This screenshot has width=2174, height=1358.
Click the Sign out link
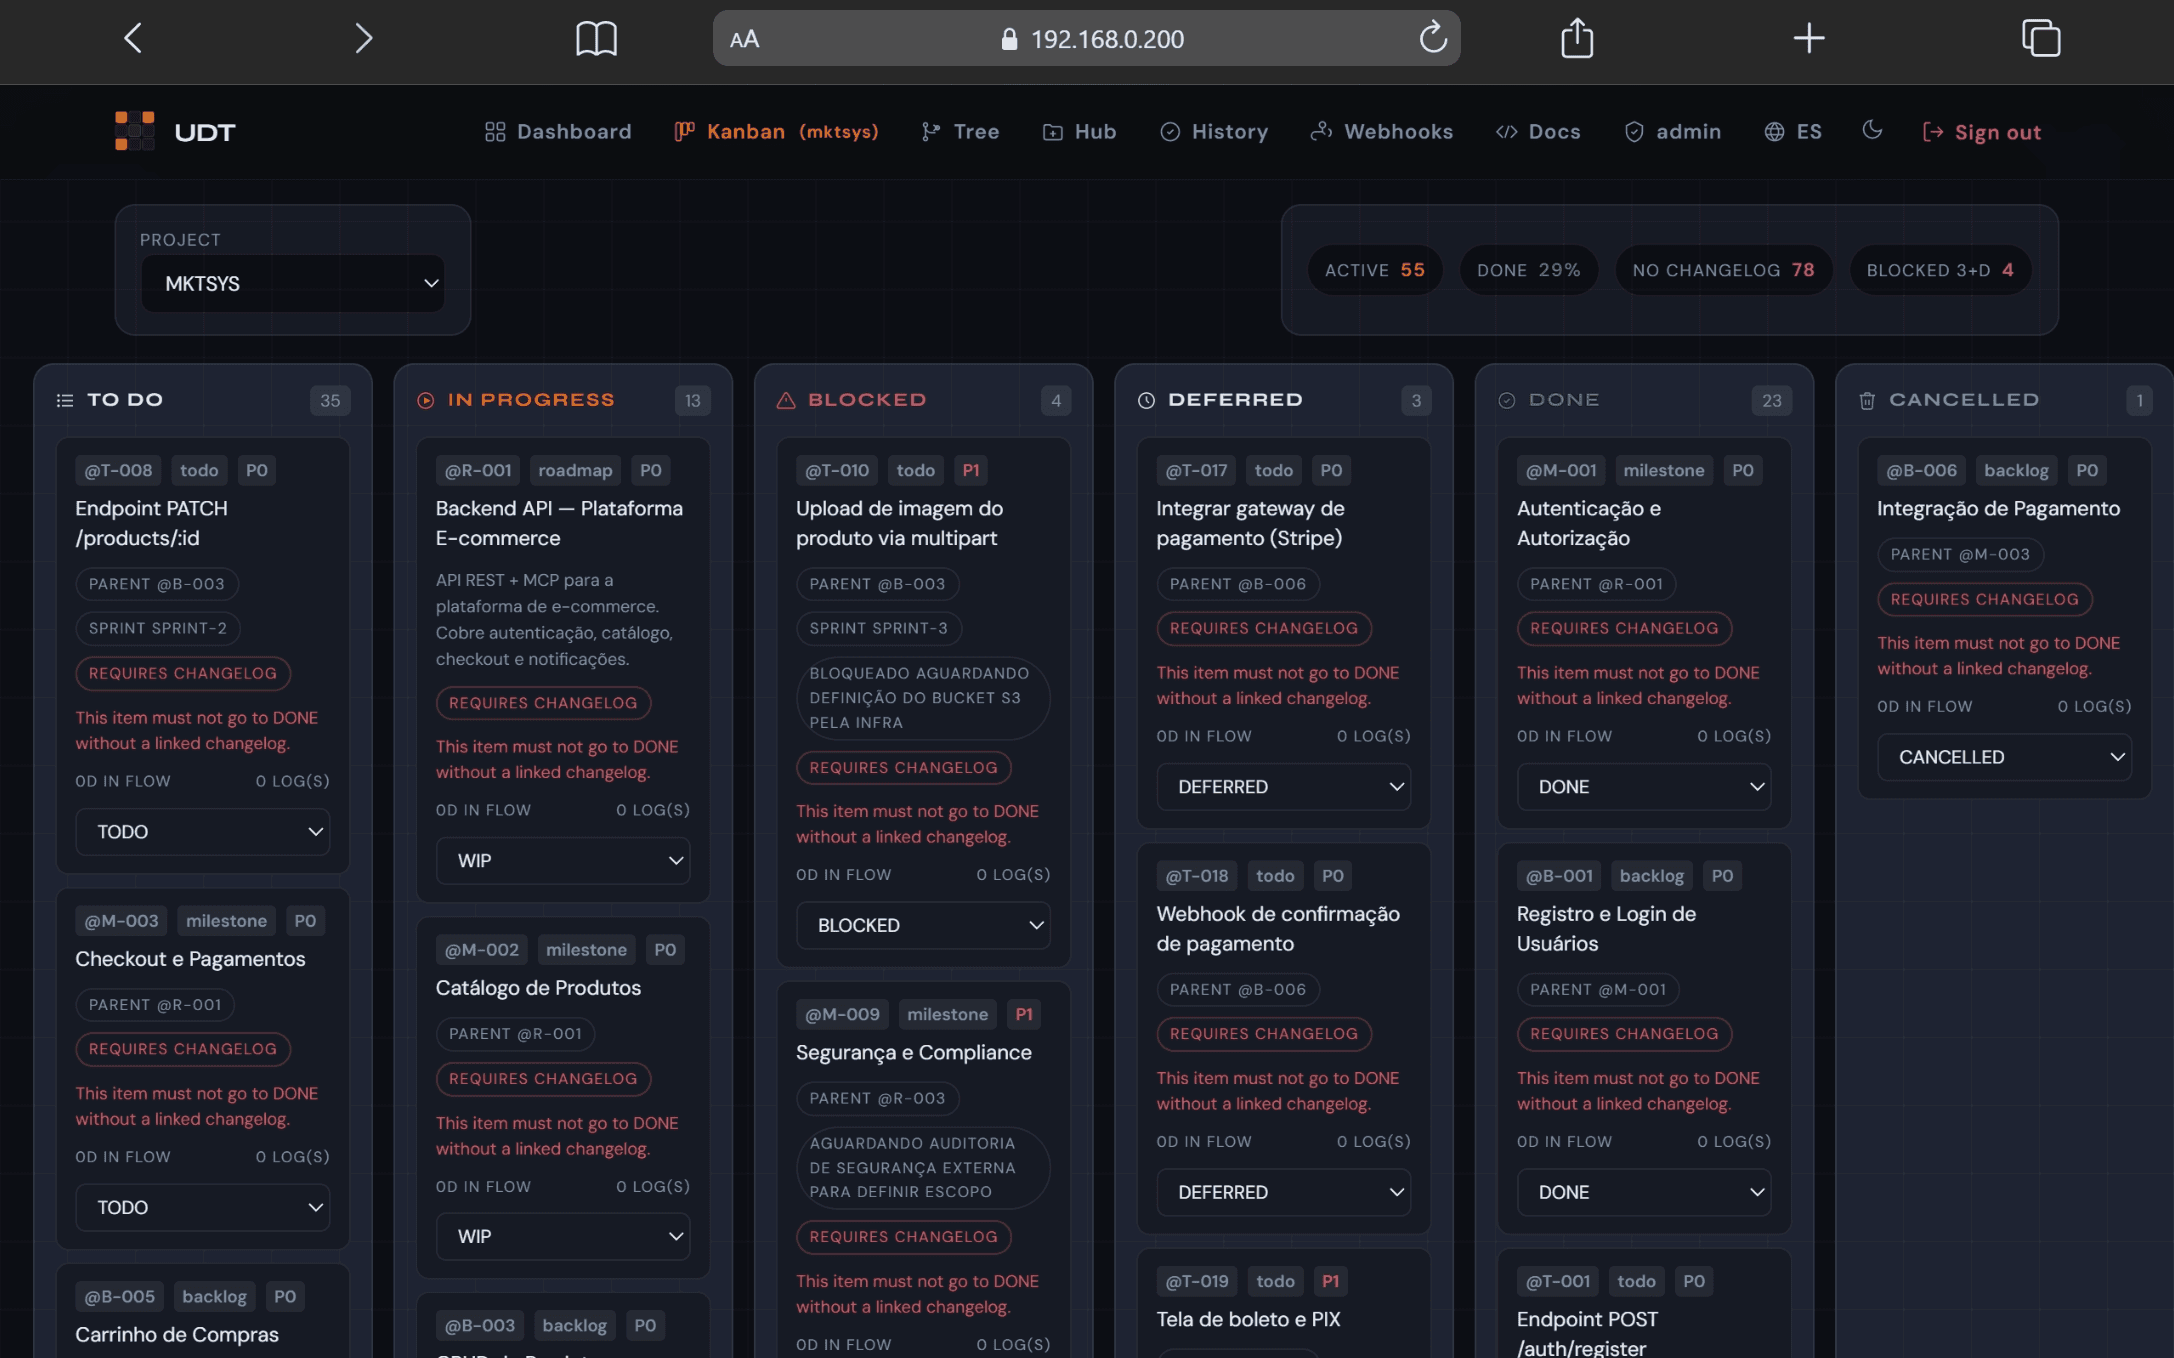coord(1982,132)
